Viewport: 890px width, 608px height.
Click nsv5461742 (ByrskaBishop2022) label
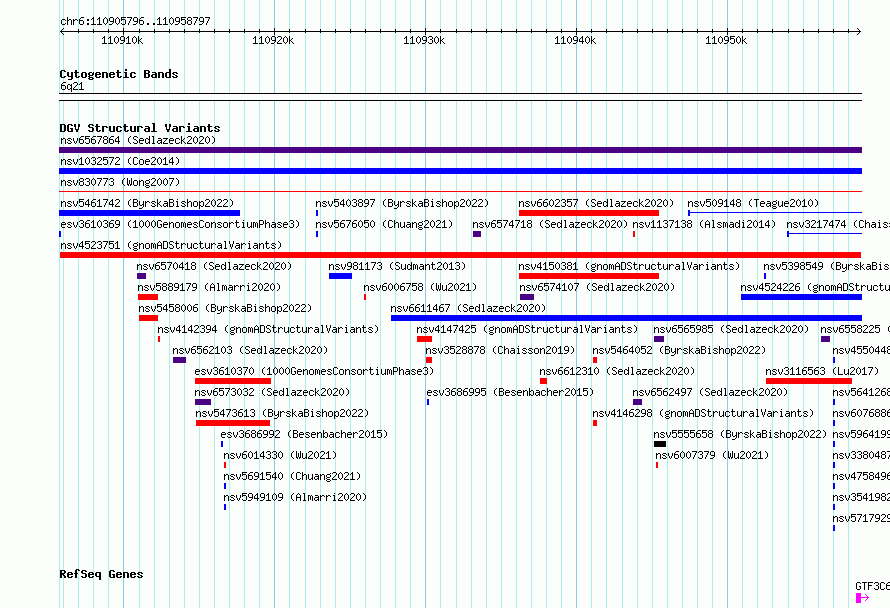147,203
